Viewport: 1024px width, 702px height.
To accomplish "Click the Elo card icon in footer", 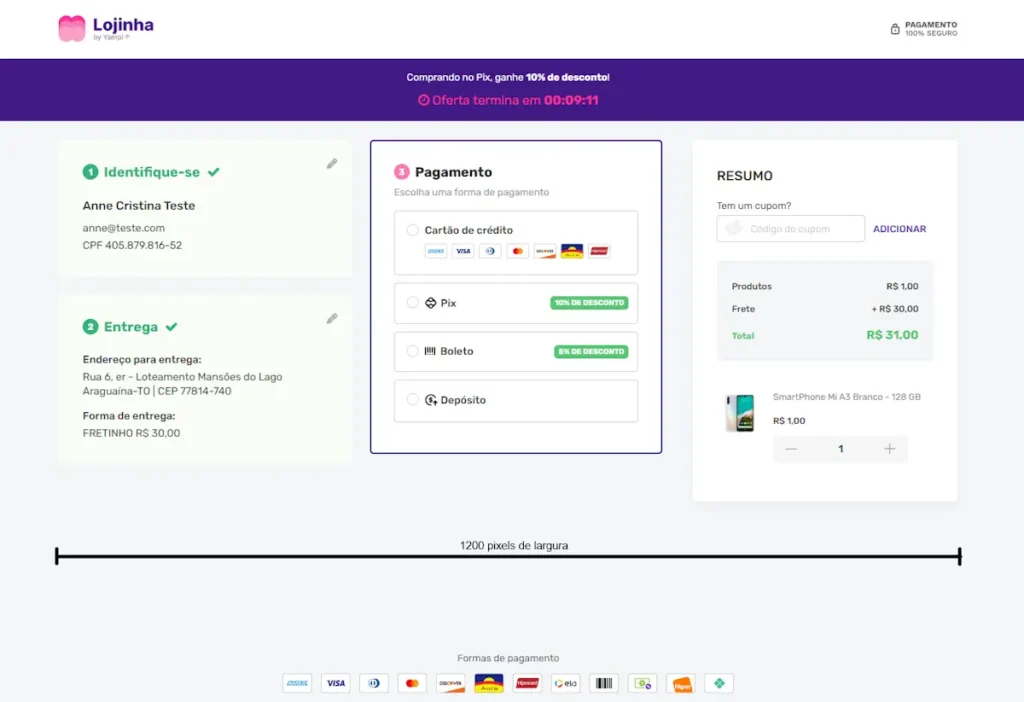I will click(x=566, y=684).
